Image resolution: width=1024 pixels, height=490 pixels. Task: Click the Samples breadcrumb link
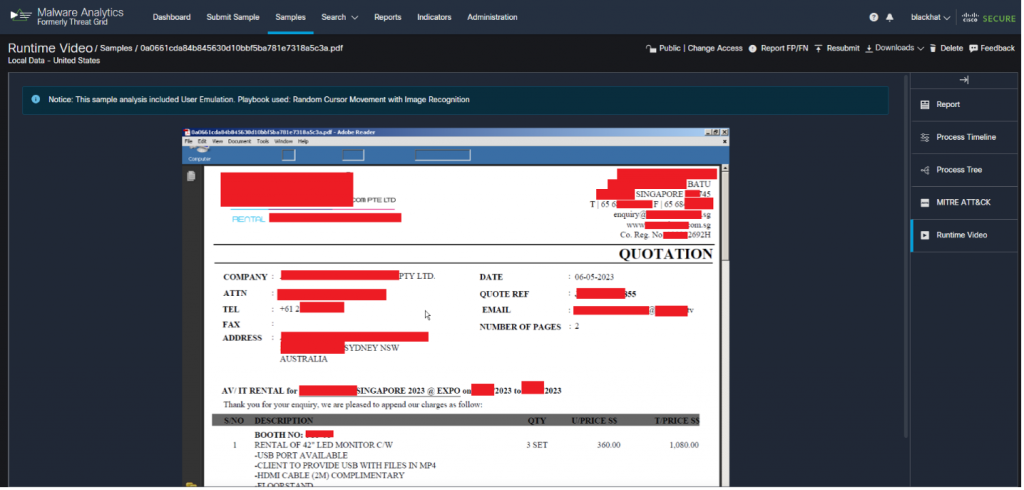tap(119, 48)
